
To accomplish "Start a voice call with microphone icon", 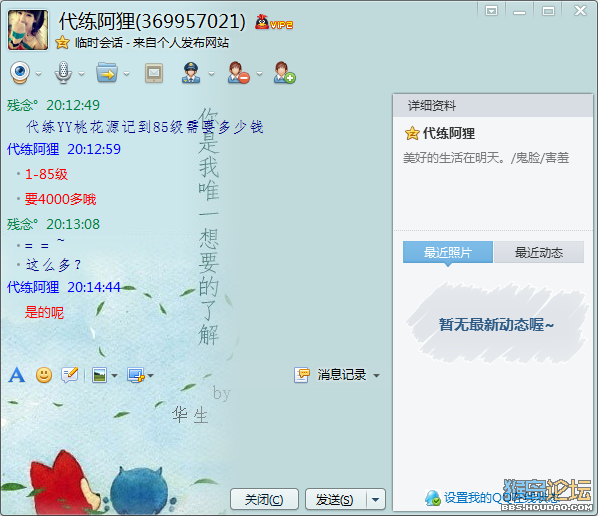I will [x=63, y=72].
